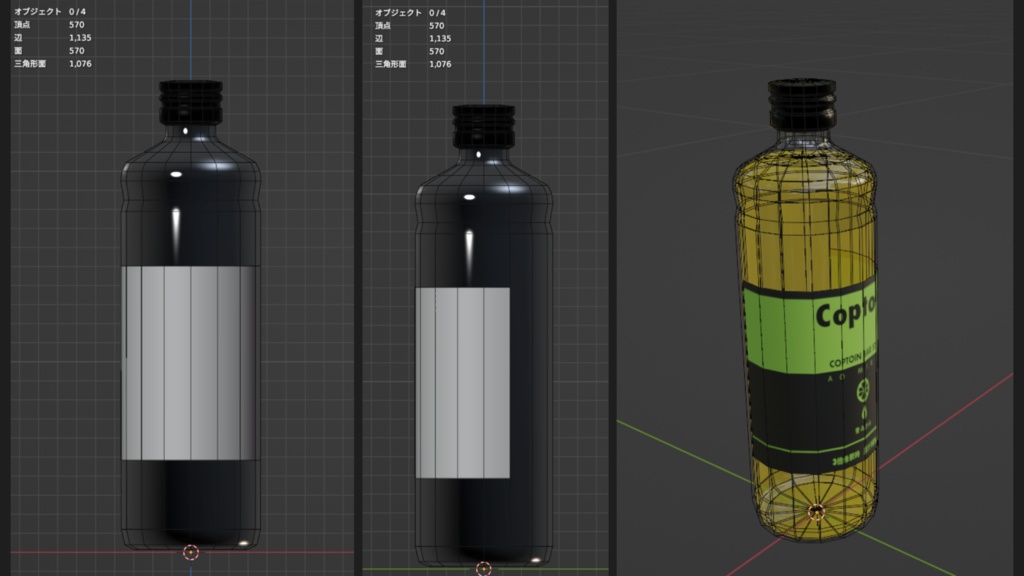Click the 辺 1,135 stat in front-view viewport

point(52,38)
